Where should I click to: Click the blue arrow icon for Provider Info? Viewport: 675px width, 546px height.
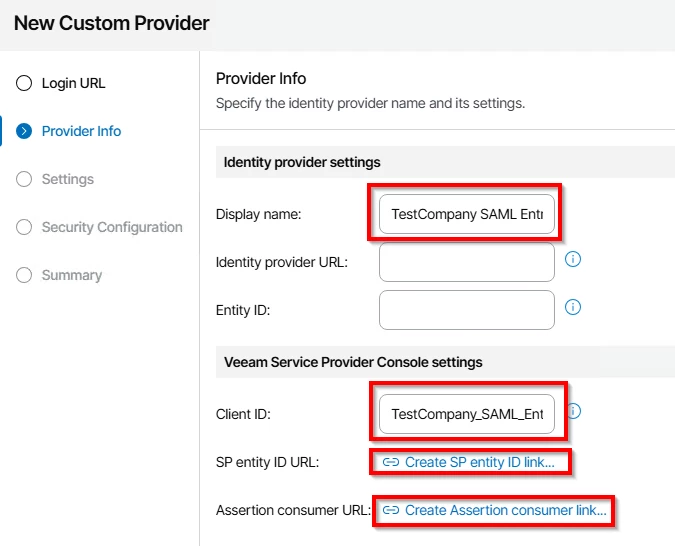24,131
